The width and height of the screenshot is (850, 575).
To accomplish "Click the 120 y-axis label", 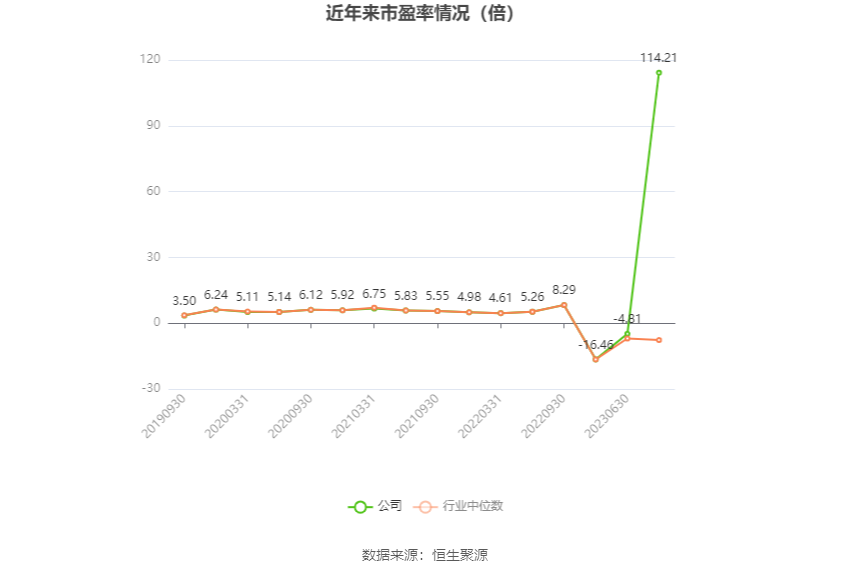I will coord(150,59).
